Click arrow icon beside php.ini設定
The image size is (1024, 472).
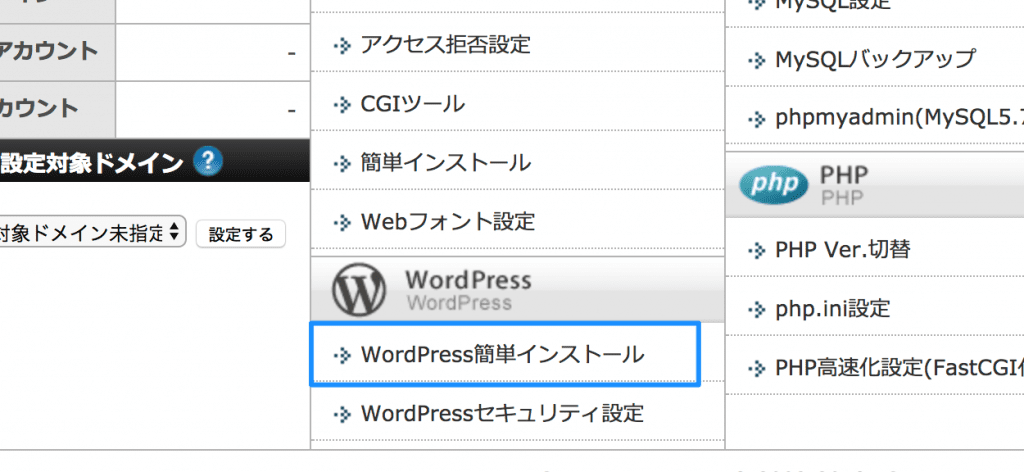756,309
